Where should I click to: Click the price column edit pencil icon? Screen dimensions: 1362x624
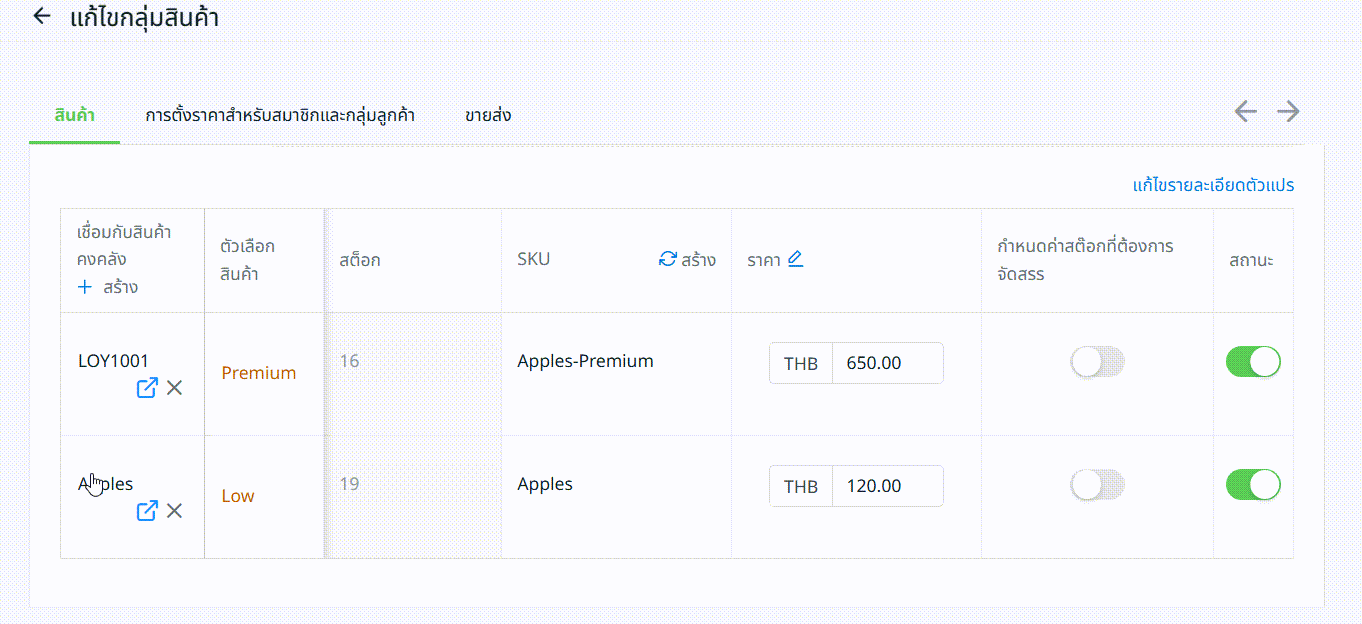795,259
